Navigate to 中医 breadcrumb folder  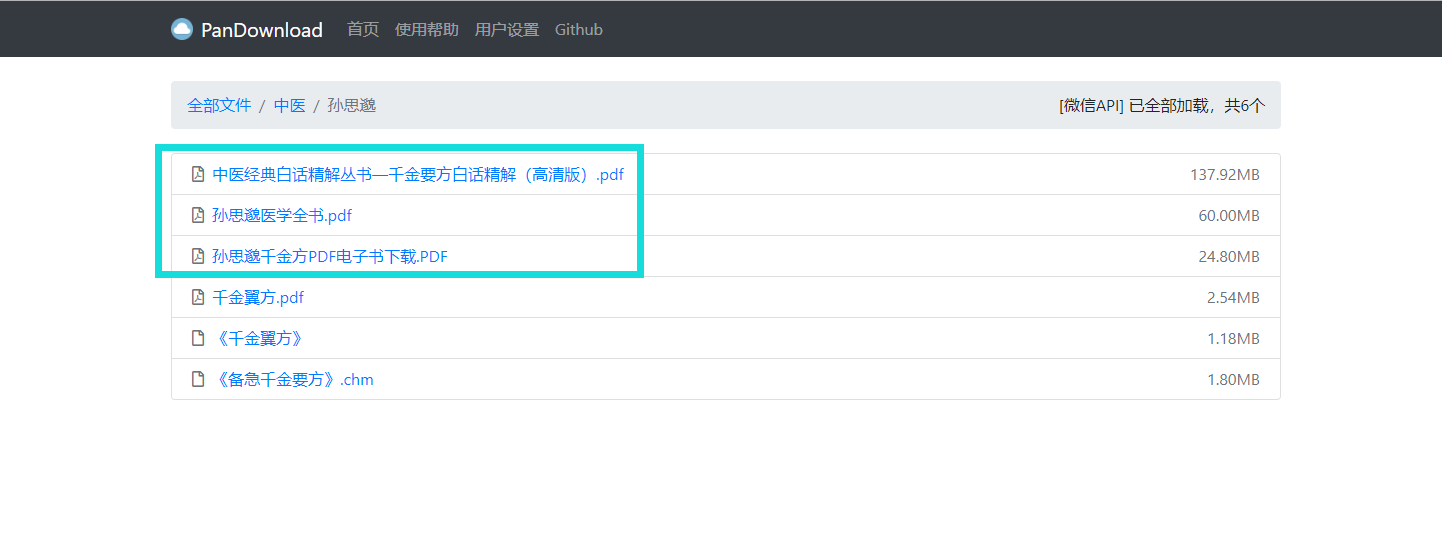(290, 105)
